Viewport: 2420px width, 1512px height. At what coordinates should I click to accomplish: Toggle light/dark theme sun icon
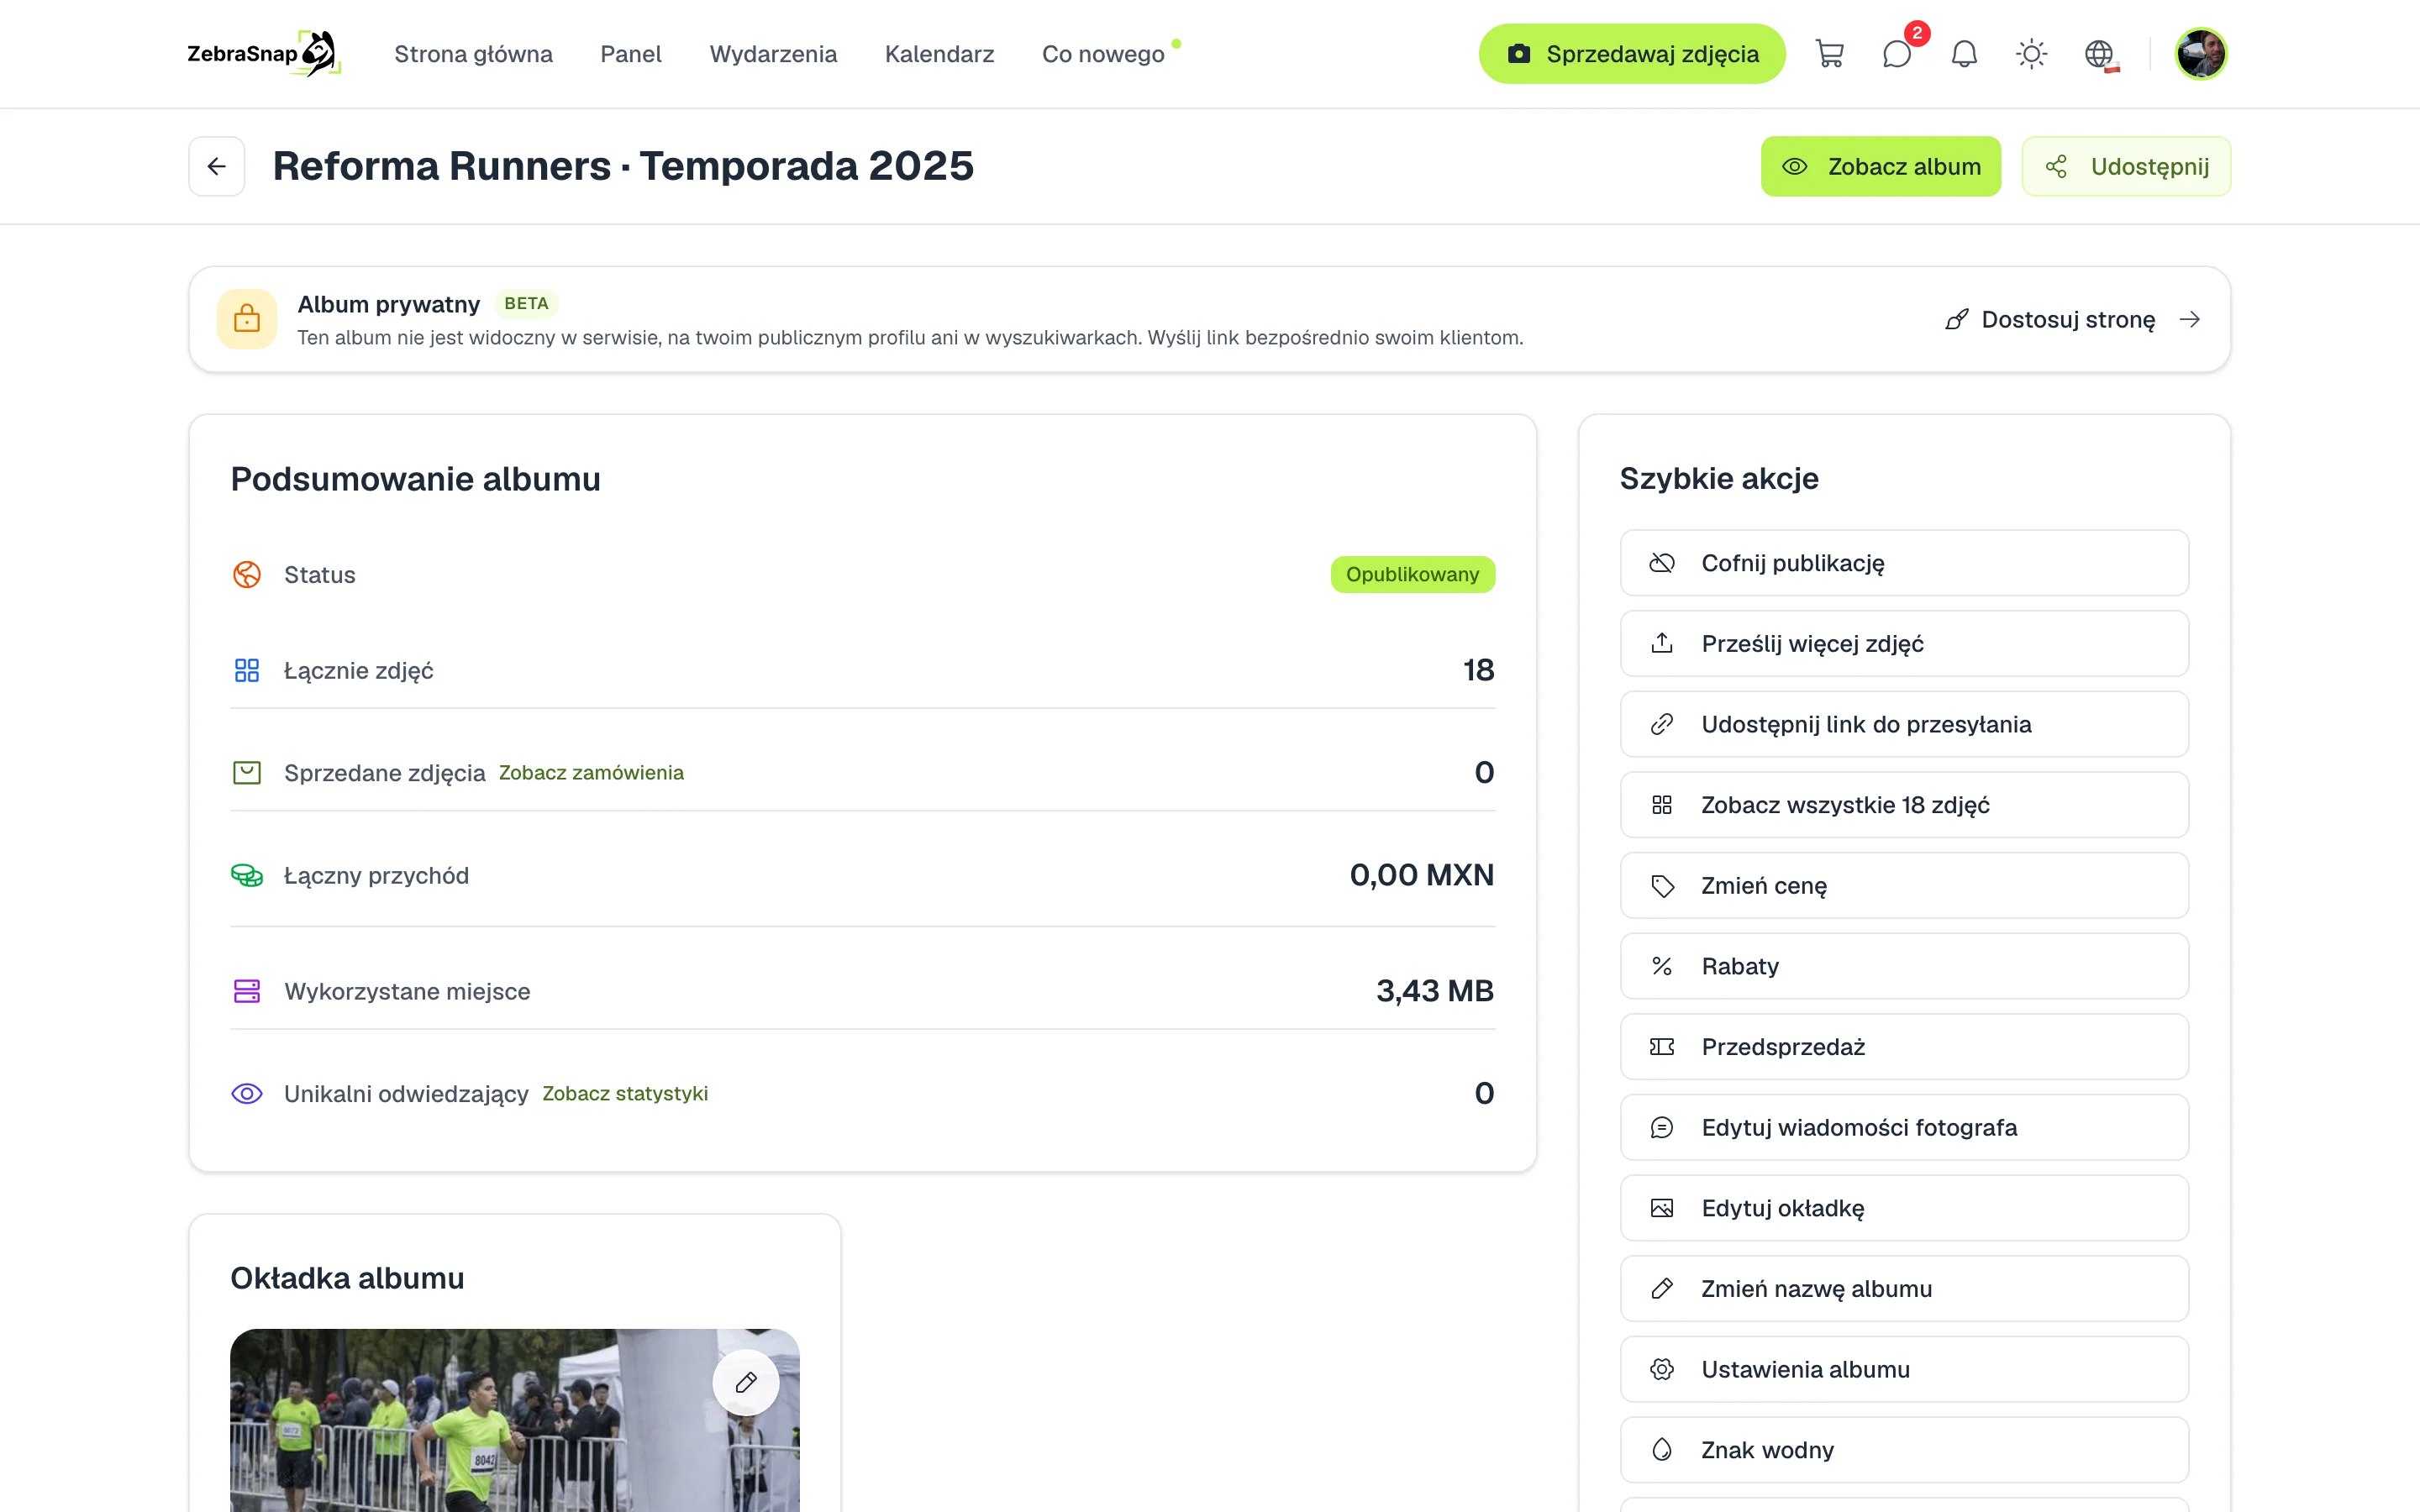[2031, 54]
